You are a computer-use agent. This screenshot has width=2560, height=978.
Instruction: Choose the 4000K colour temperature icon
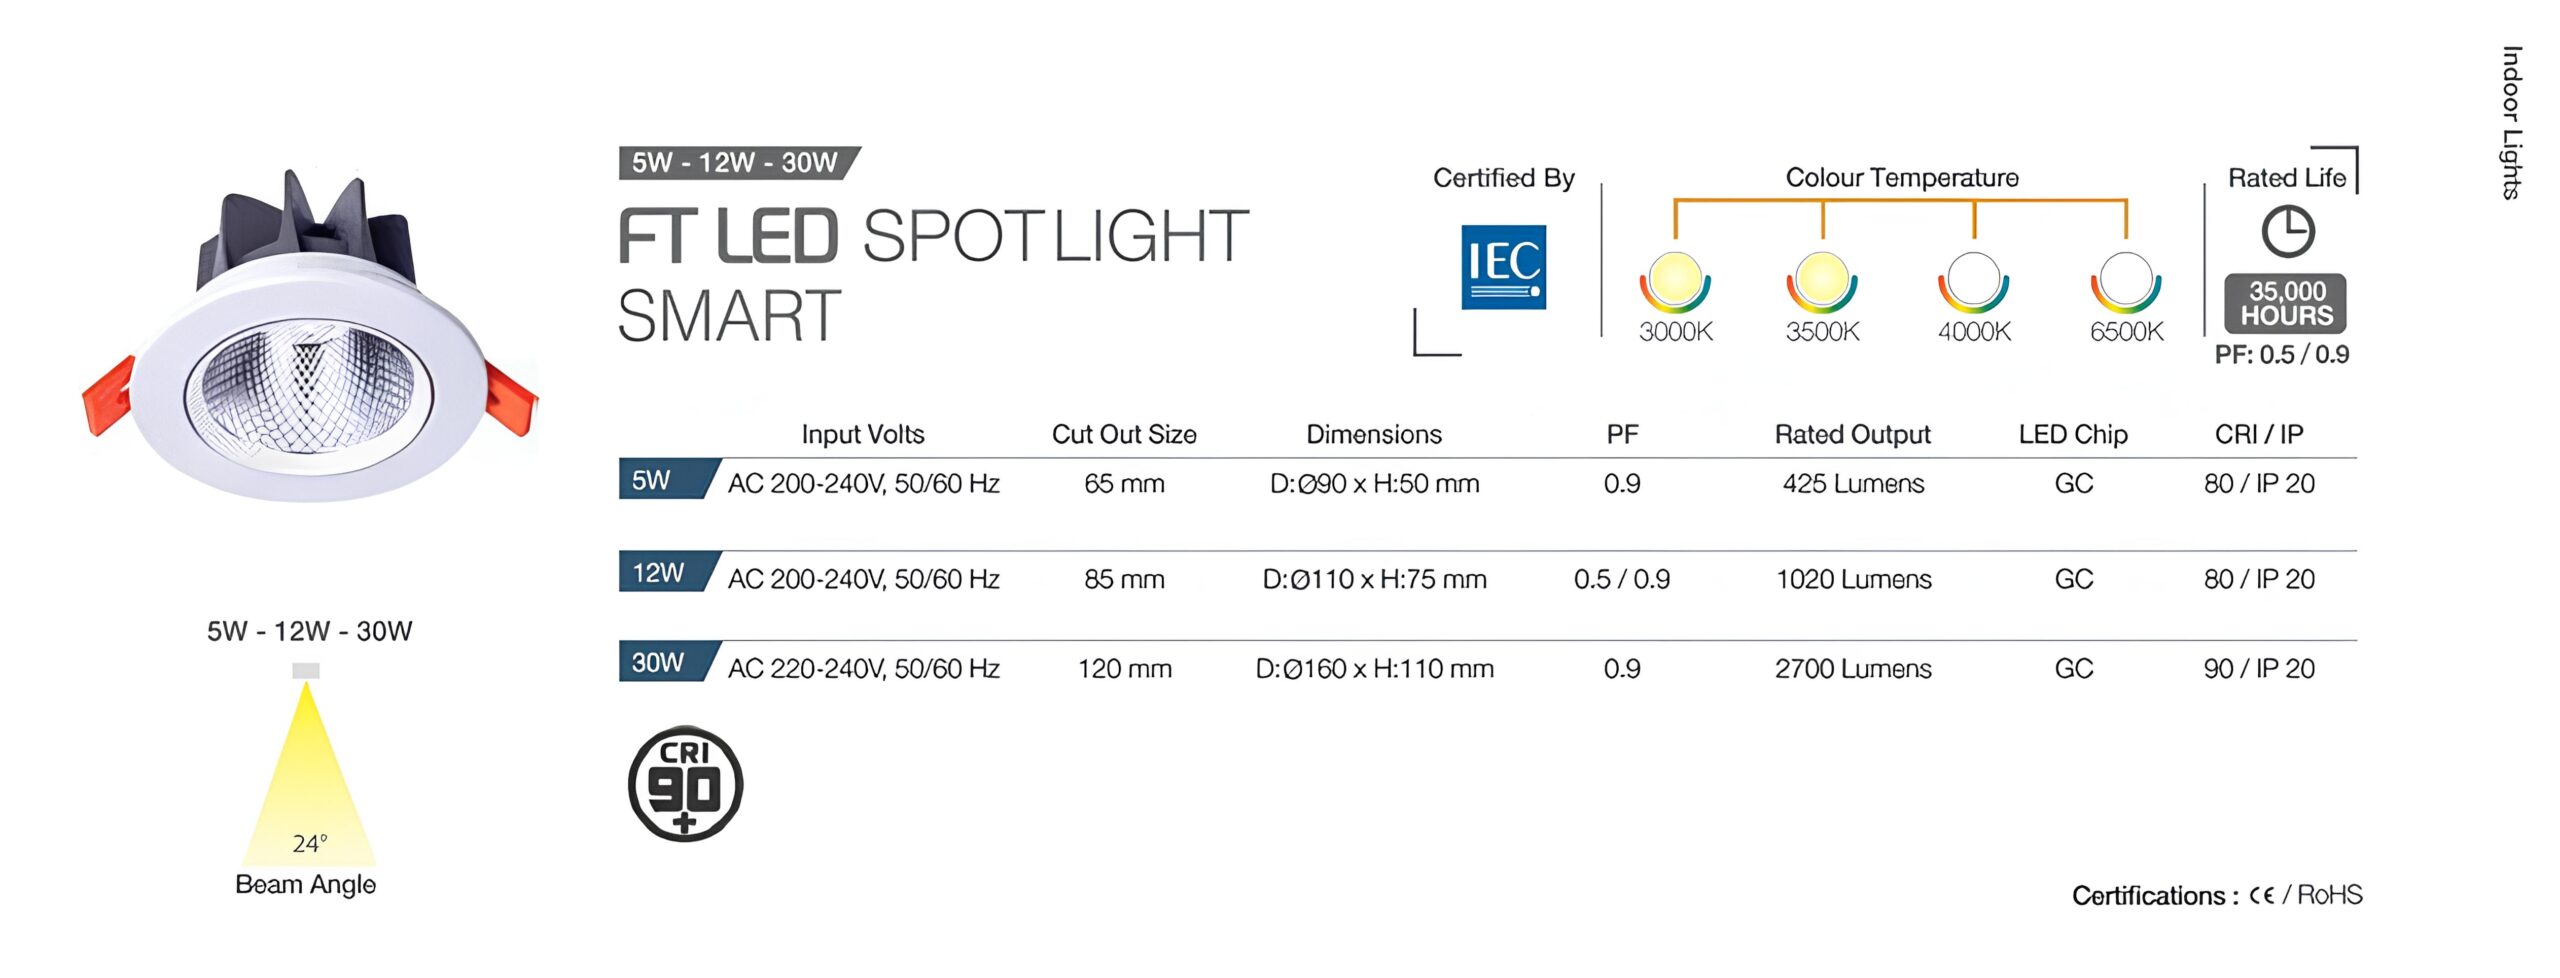pos(1973,282)
